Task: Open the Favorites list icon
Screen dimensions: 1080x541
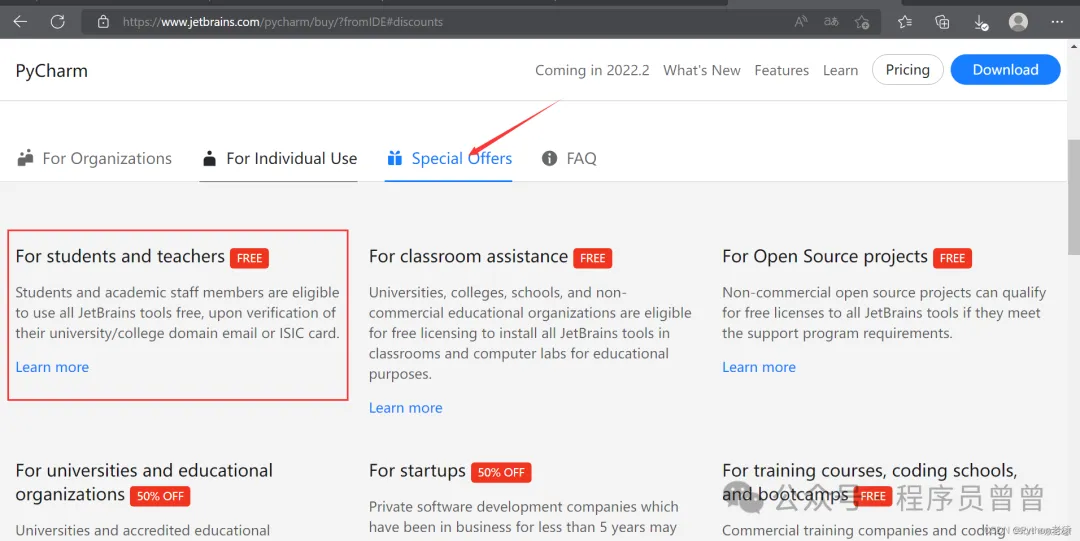Action: (x=905, y=22)
